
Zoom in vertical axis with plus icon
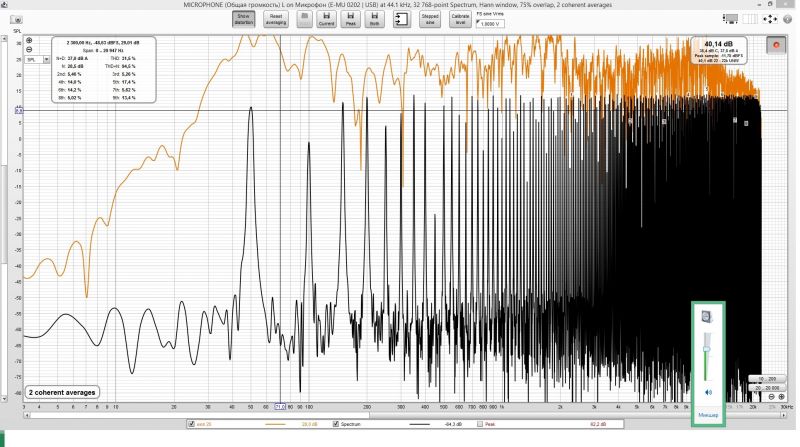coord(30,40)
